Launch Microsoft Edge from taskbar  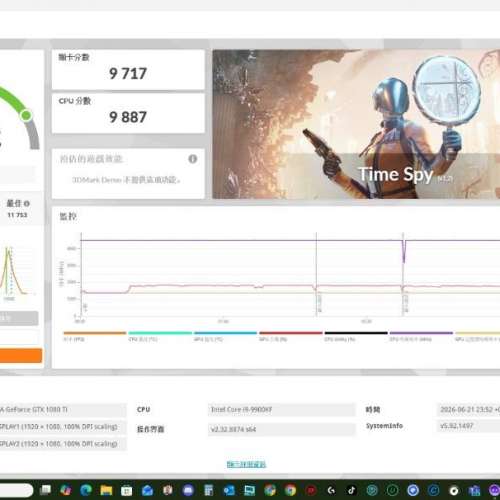tap(86, 490)
